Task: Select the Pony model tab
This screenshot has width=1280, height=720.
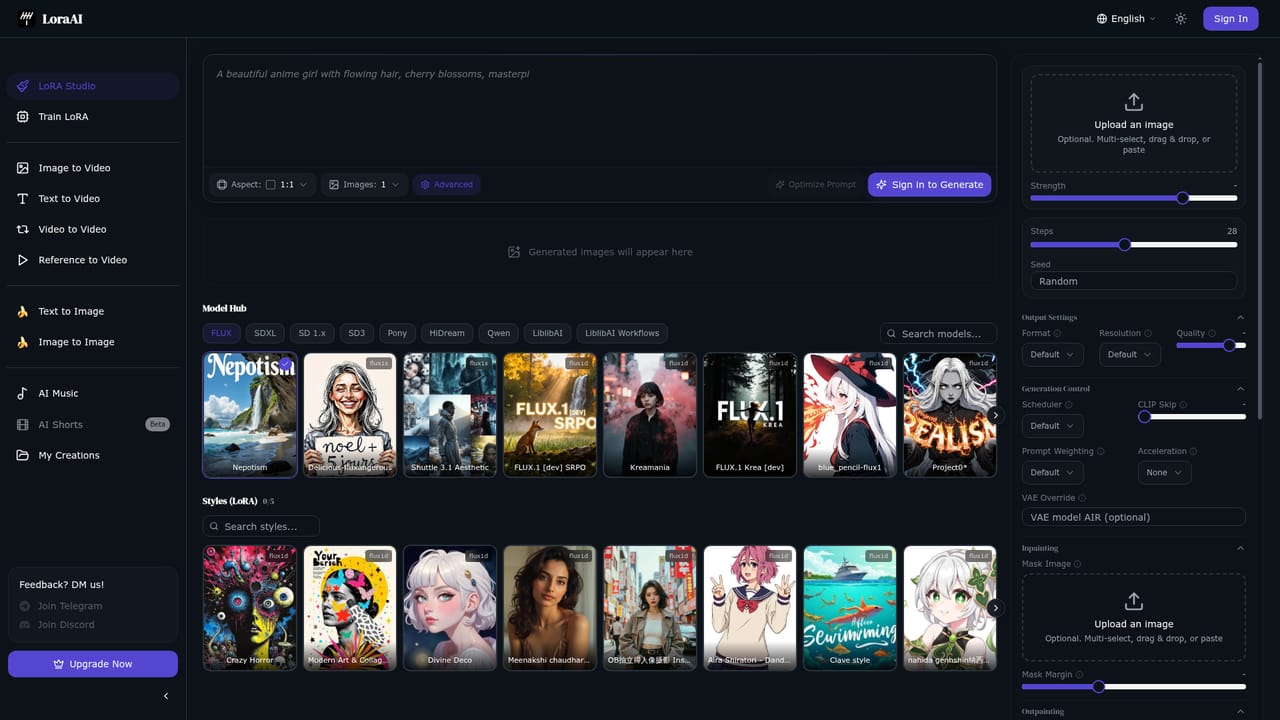Action: pos(397,333)
